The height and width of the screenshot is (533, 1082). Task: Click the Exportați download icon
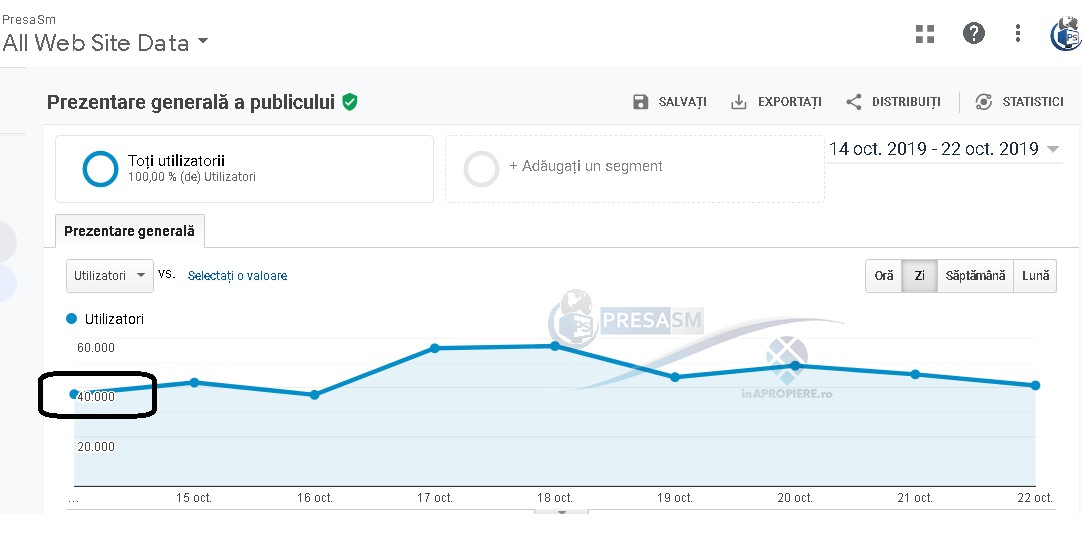point(739,102)
